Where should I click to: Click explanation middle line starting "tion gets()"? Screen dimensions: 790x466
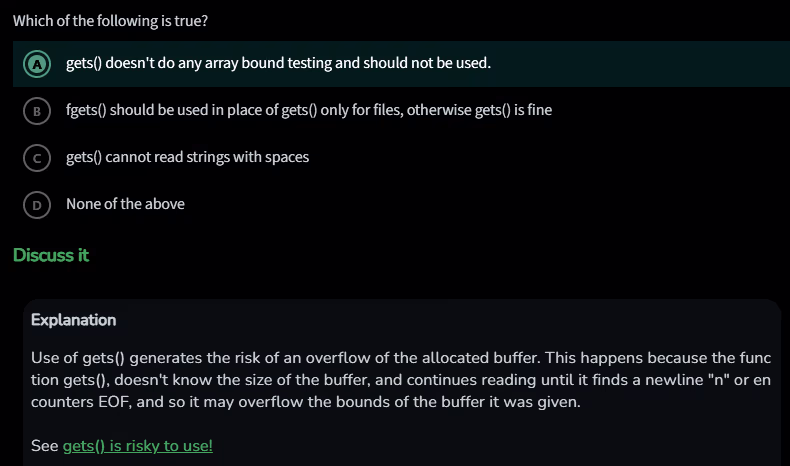(x=400, y=380)
